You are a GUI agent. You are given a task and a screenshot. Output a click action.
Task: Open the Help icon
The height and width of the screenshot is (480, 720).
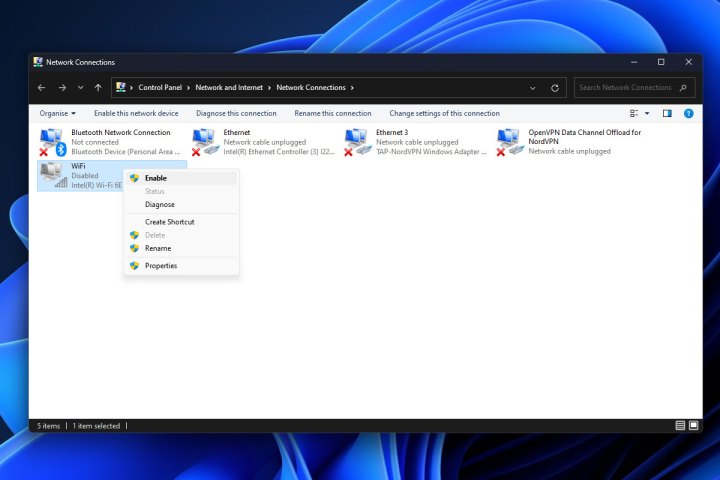click(x=688, y=113)
